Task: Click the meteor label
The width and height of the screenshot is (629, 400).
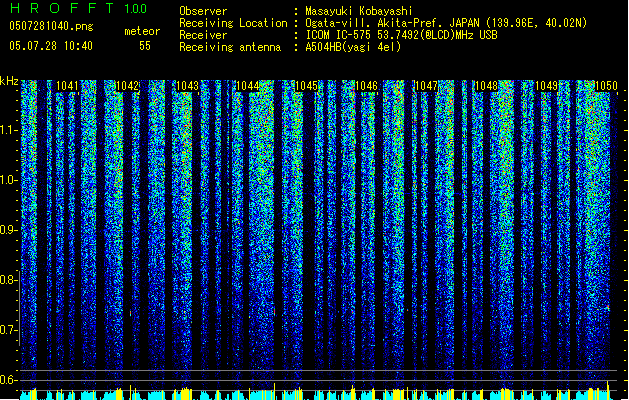Action: coord(142,31)
